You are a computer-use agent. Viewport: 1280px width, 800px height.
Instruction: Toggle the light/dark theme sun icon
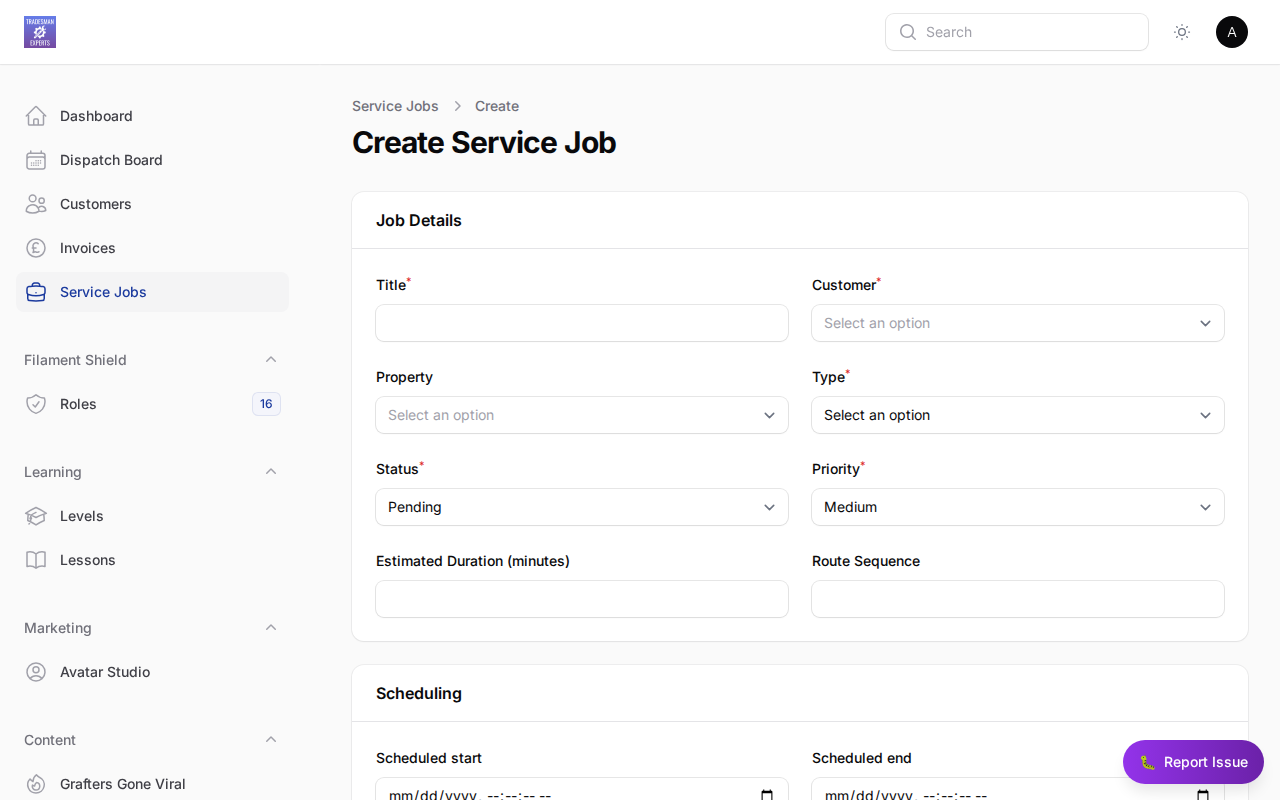pyautogui.click(x=1182, y=32)
